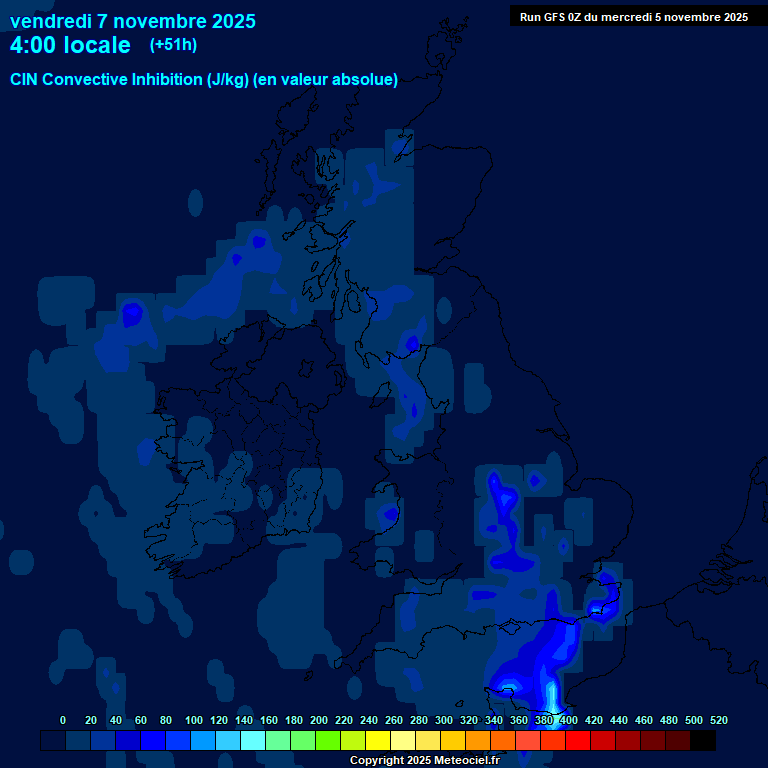This screenshot has width=768, height=768.
Task: Select the bright red 420 legend swatch
Action: tap(578, 740)
